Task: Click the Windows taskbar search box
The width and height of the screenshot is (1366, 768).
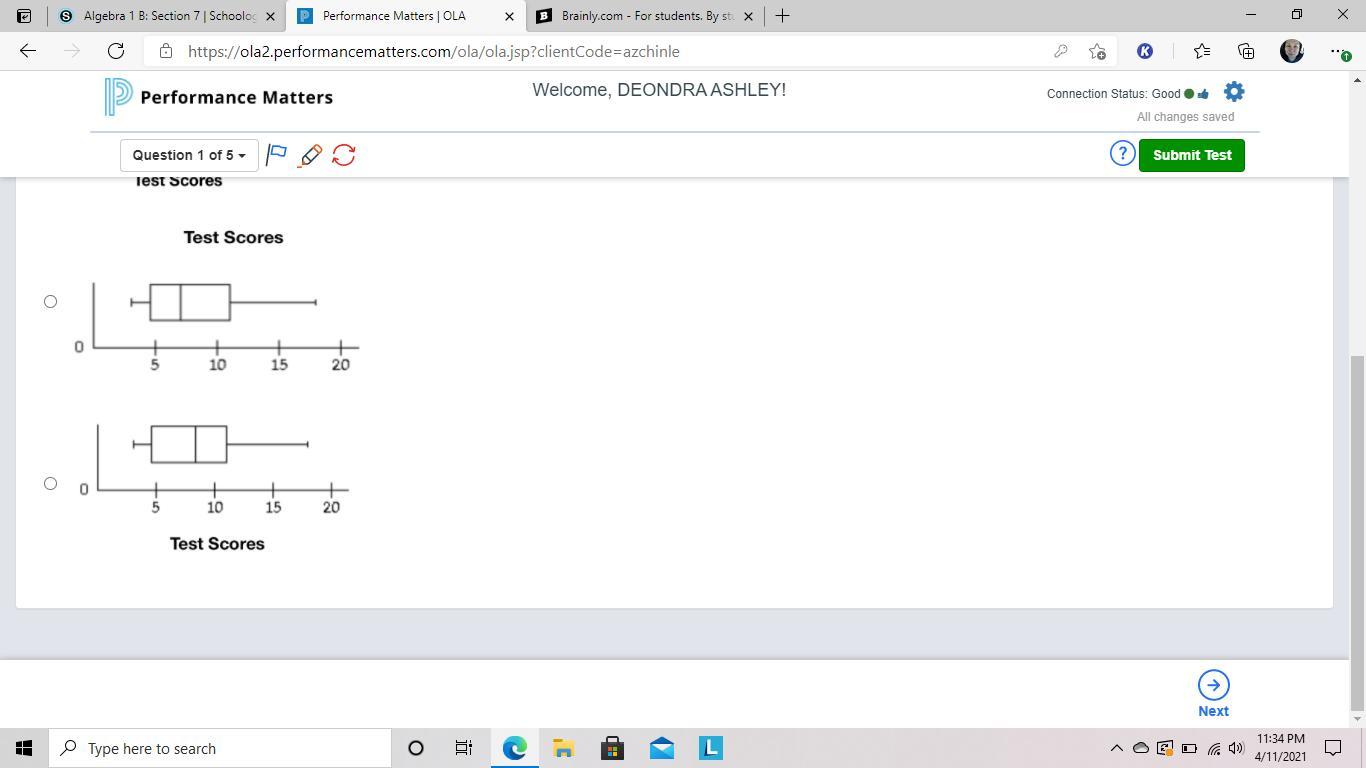Action: tap(220, 748)
